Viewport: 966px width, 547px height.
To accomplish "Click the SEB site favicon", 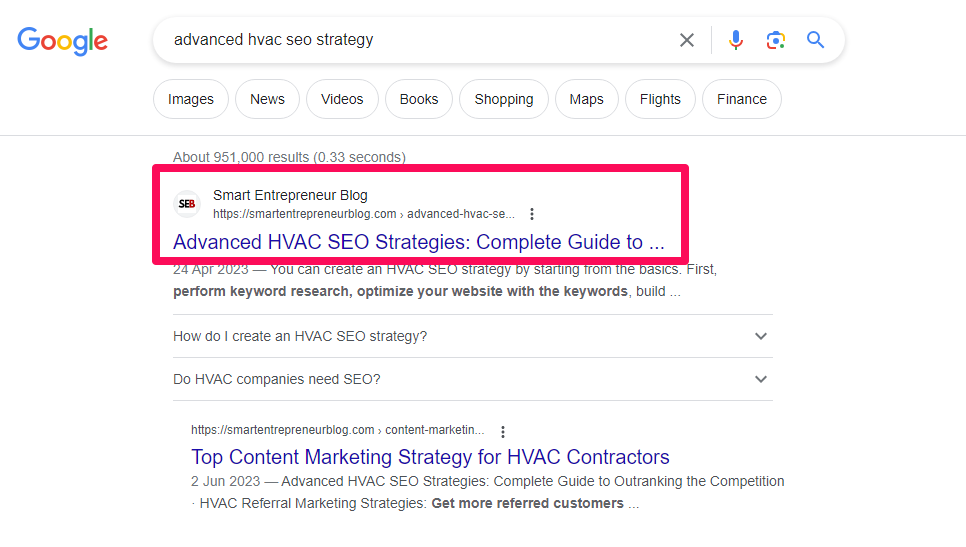I will tap(187, 204).
